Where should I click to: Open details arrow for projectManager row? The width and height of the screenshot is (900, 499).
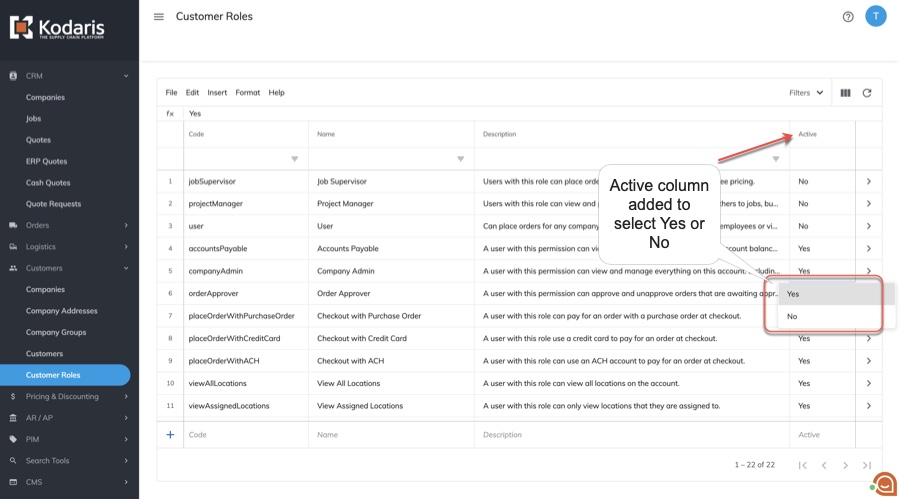pos(868,204)
